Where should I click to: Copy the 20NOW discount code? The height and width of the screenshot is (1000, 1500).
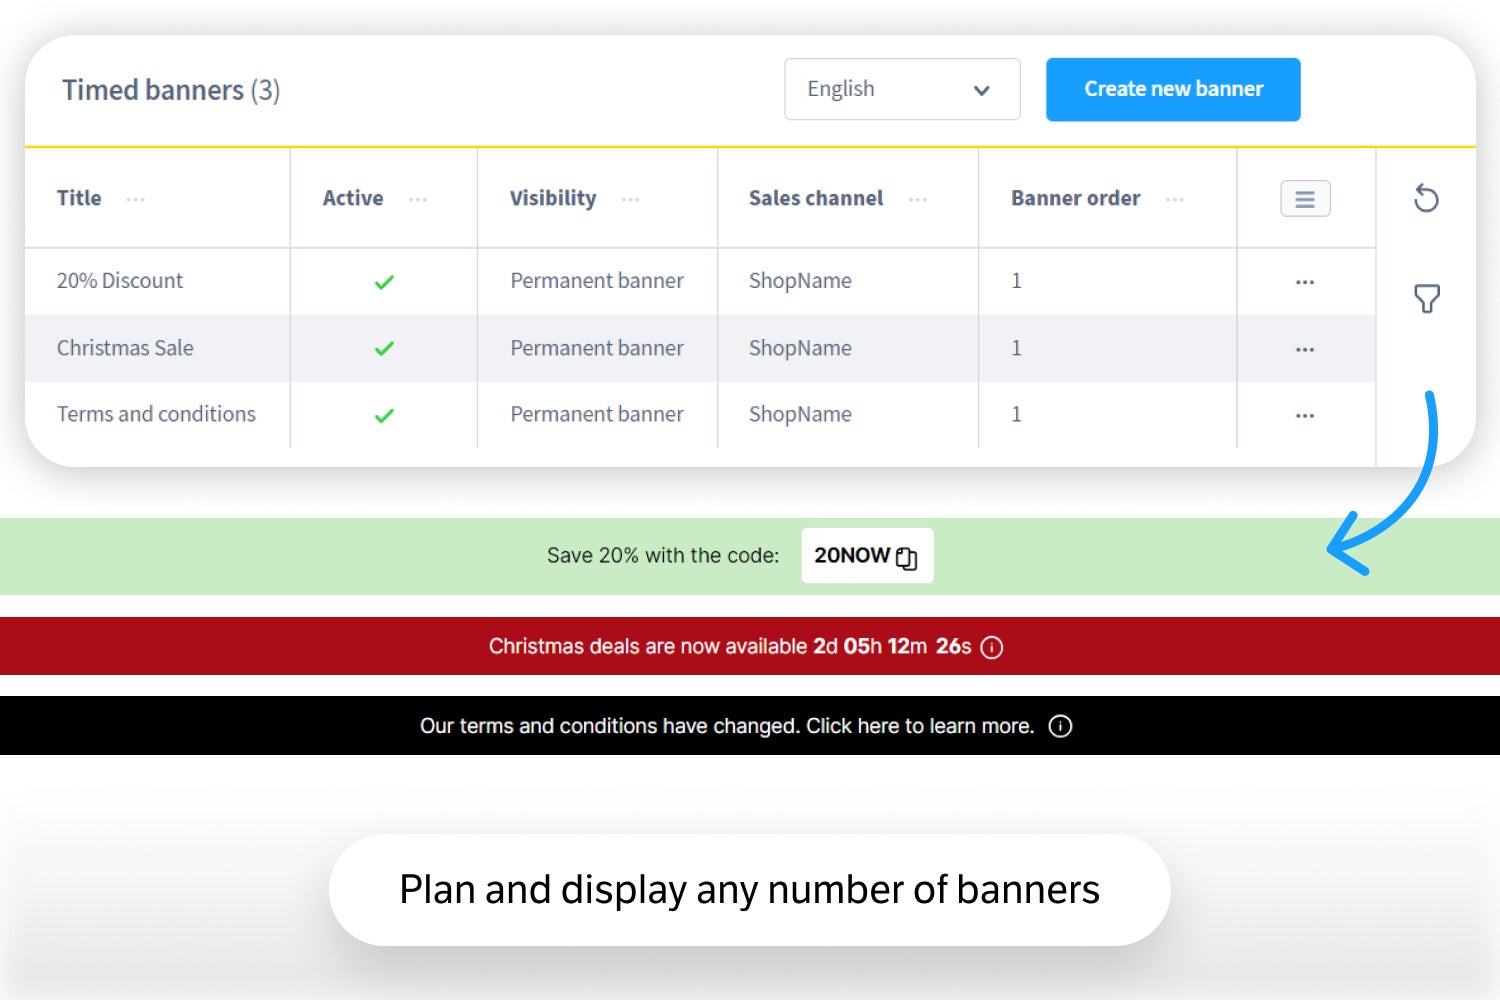[906, 558]
